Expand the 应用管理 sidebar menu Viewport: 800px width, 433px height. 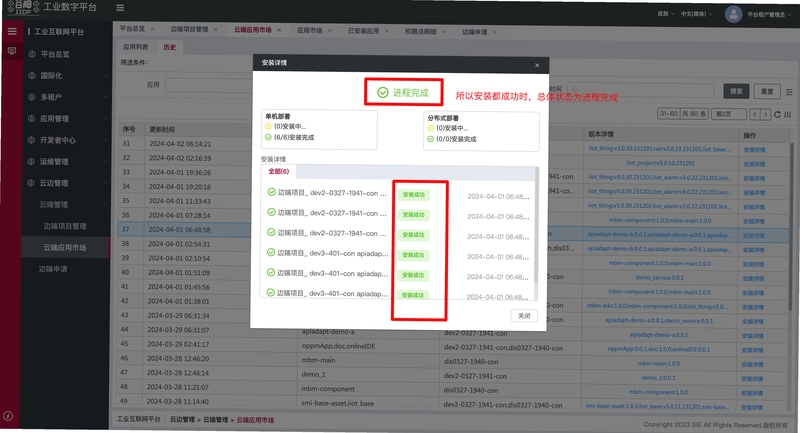[105, 118]
